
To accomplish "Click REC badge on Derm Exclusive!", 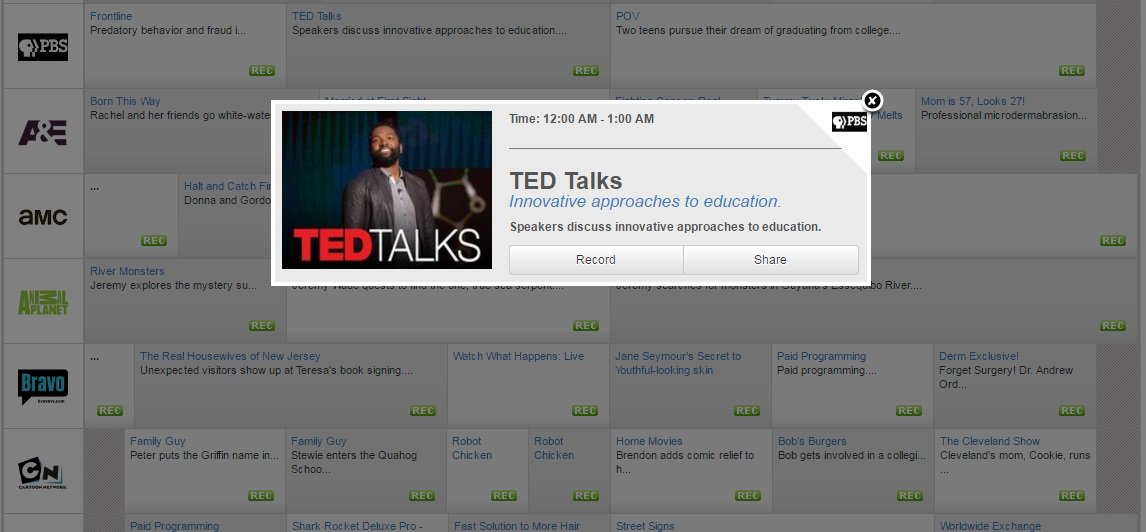I will pos(1071,411).
